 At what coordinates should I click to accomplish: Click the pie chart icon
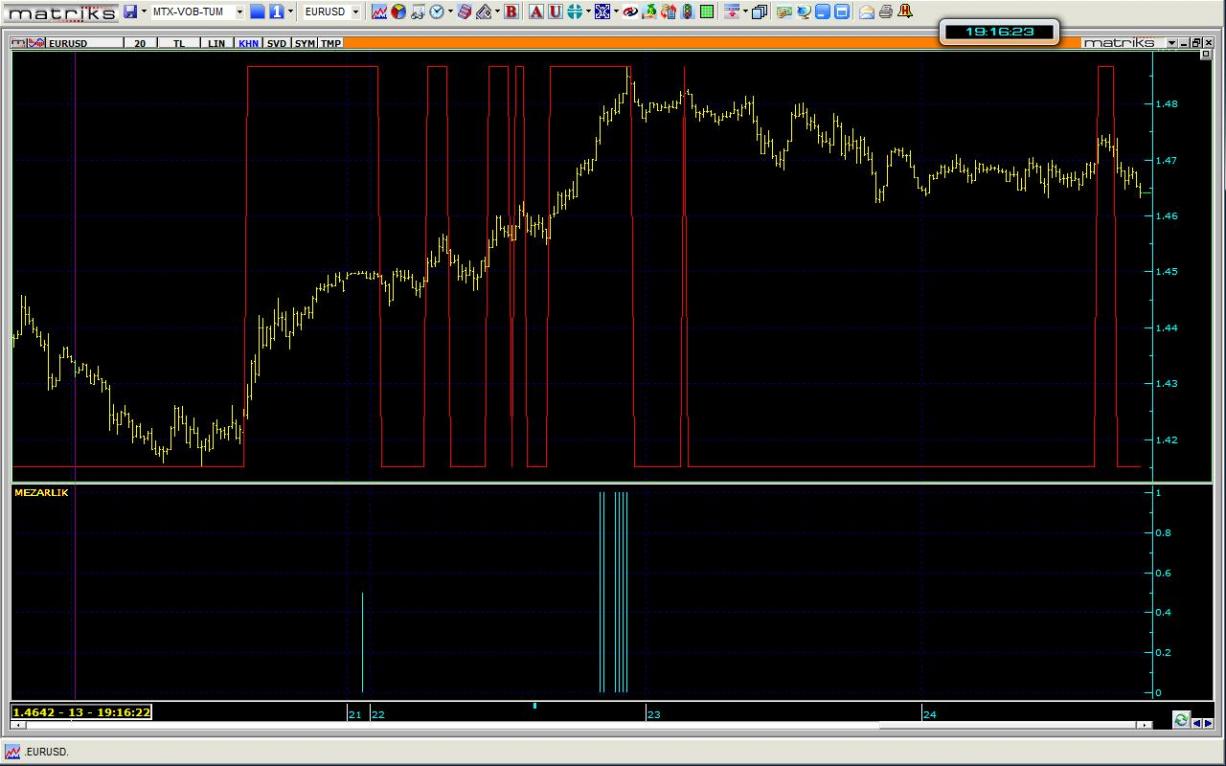point(397,12)
